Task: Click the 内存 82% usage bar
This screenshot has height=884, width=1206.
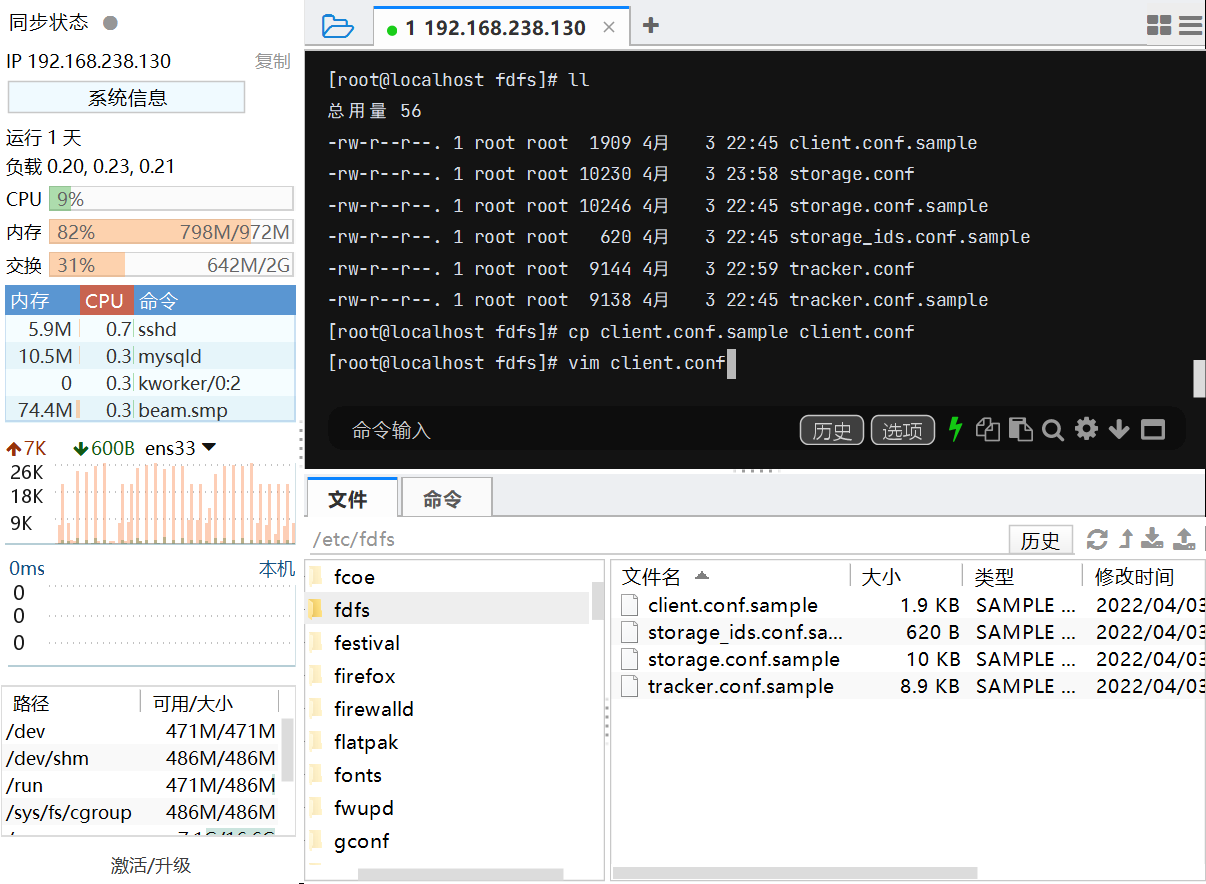Action: click(x=171, y=232)
